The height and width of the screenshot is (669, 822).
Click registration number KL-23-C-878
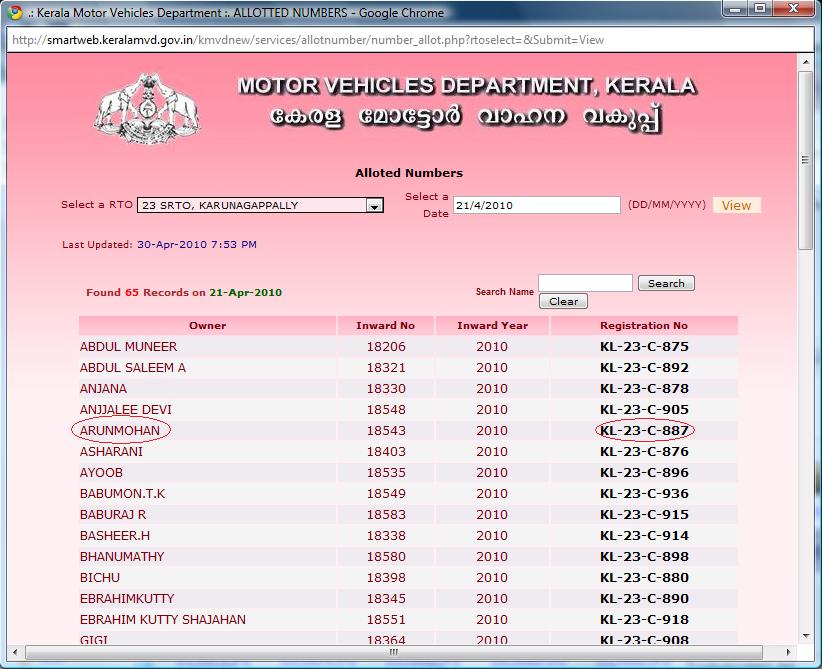tap(644, 389)
